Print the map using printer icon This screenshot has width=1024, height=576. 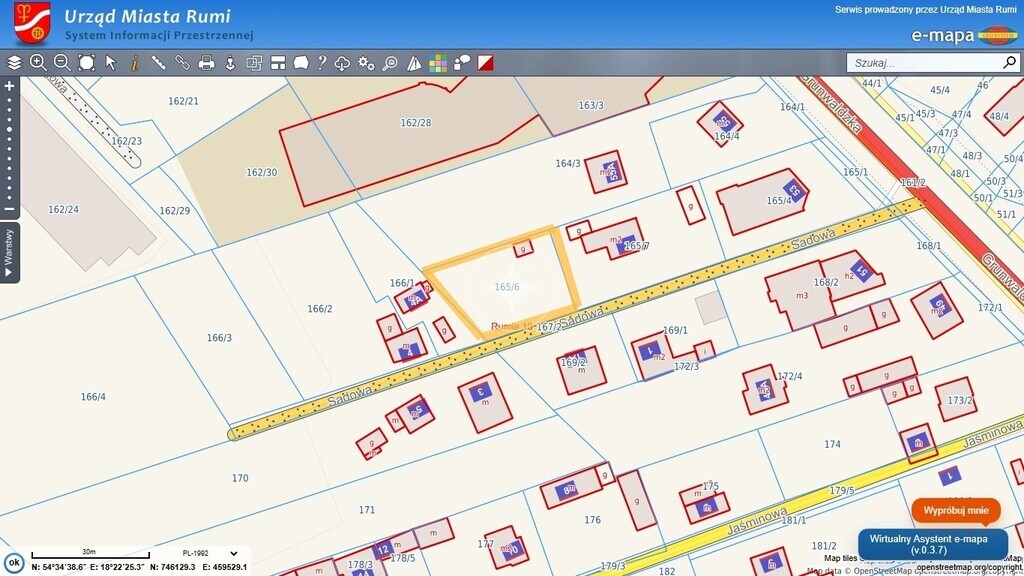click(x=206, y=63)
